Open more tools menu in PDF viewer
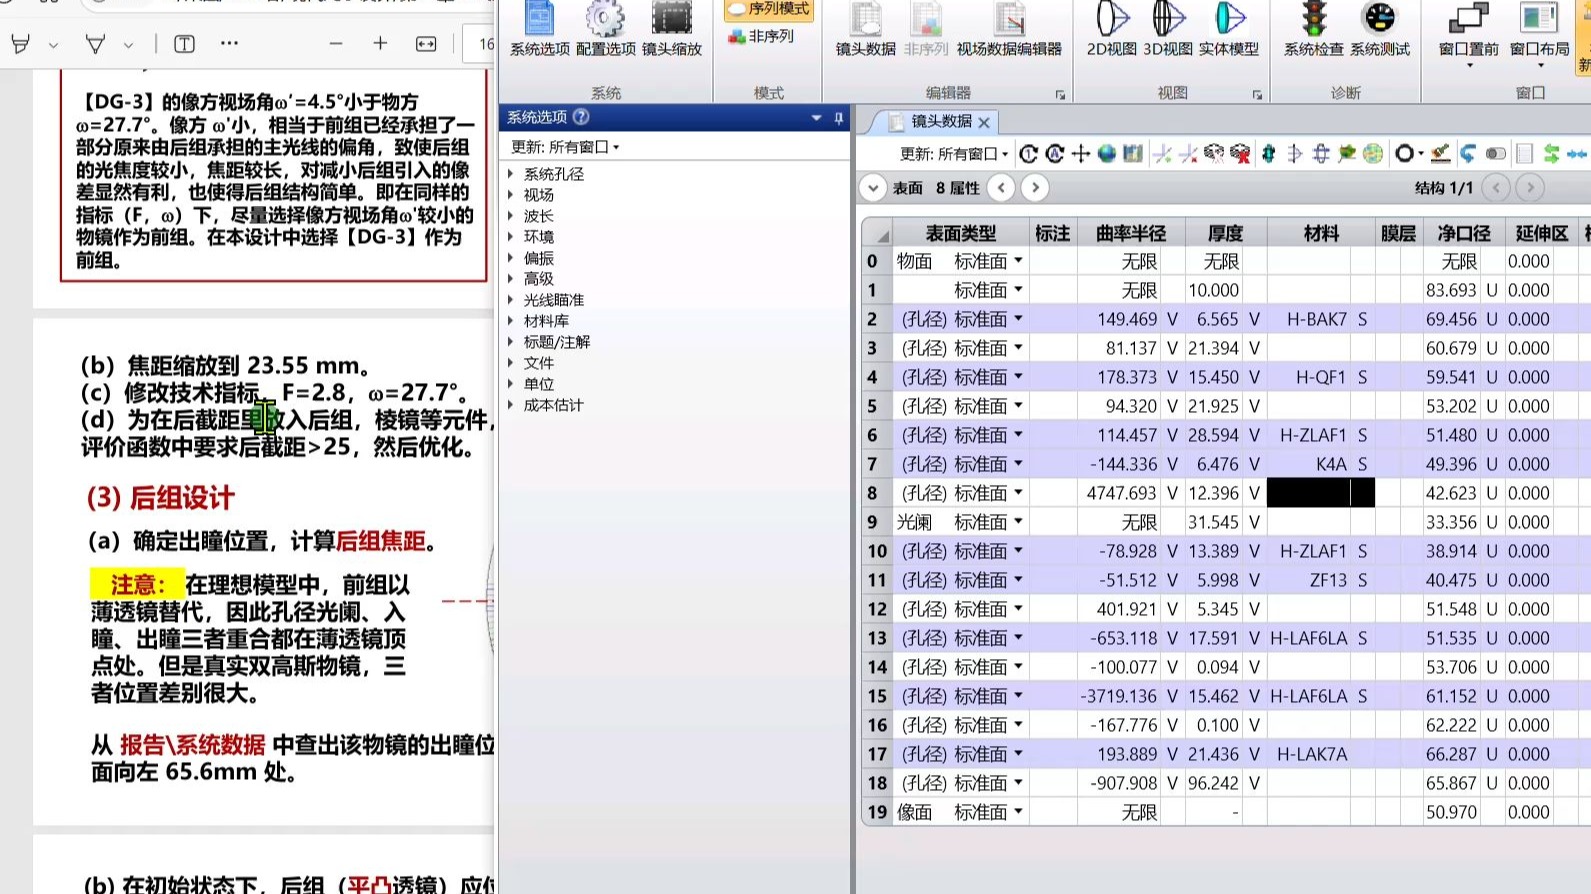The width and height of the screenshot is (1591, 894). 229,44
